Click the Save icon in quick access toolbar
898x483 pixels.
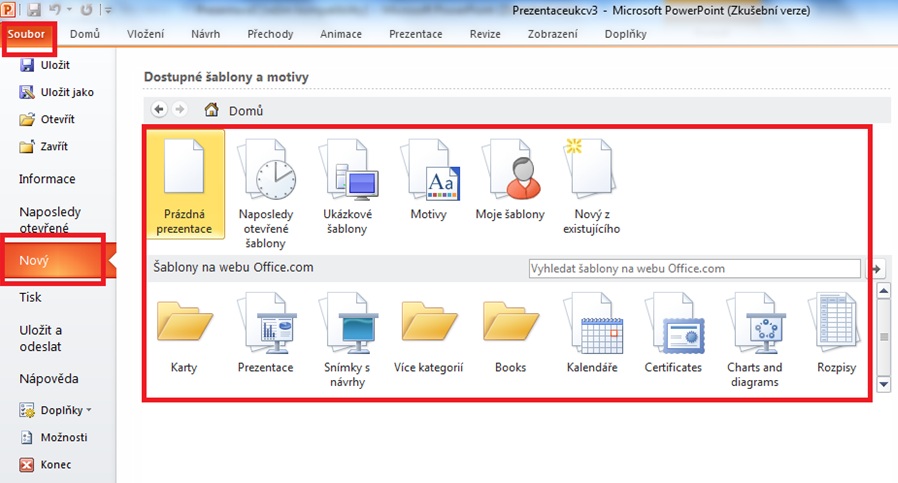pos(34,10)
